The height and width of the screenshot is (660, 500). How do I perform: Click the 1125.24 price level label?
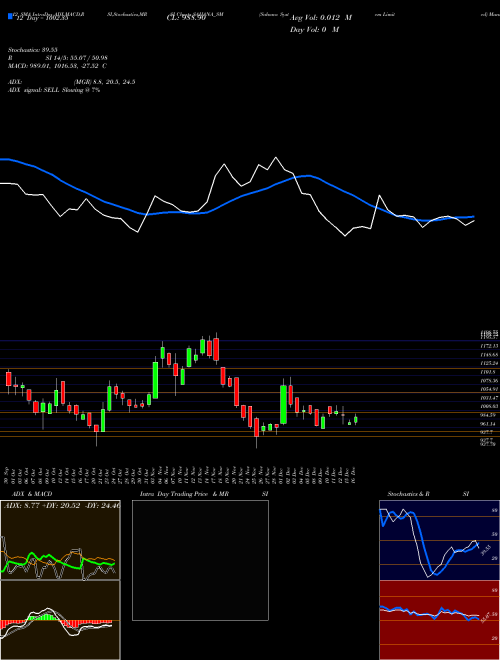[489, 363]
